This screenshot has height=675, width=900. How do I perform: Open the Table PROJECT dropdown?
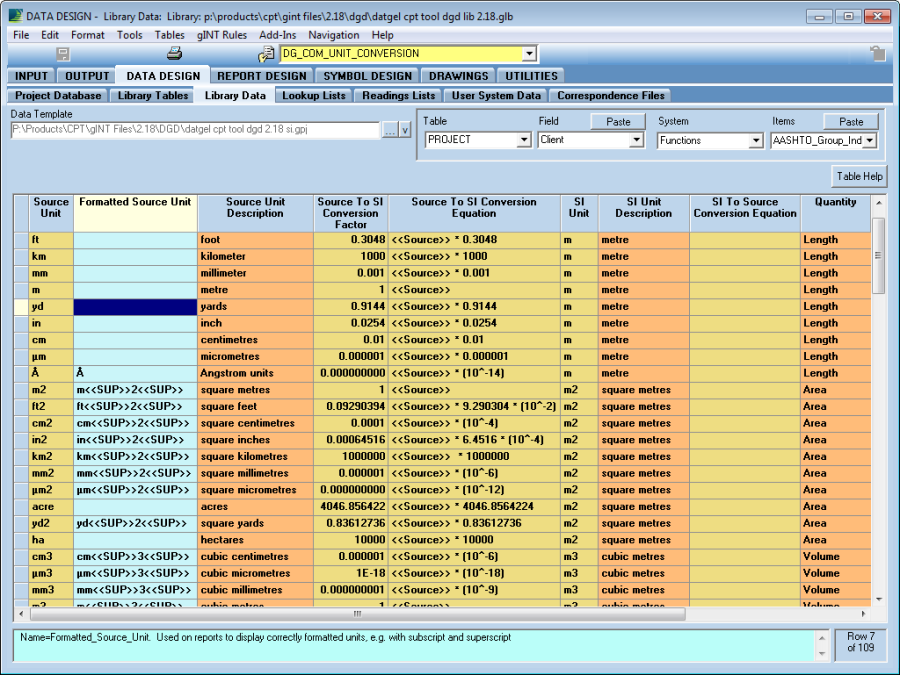tap(524, 141)
